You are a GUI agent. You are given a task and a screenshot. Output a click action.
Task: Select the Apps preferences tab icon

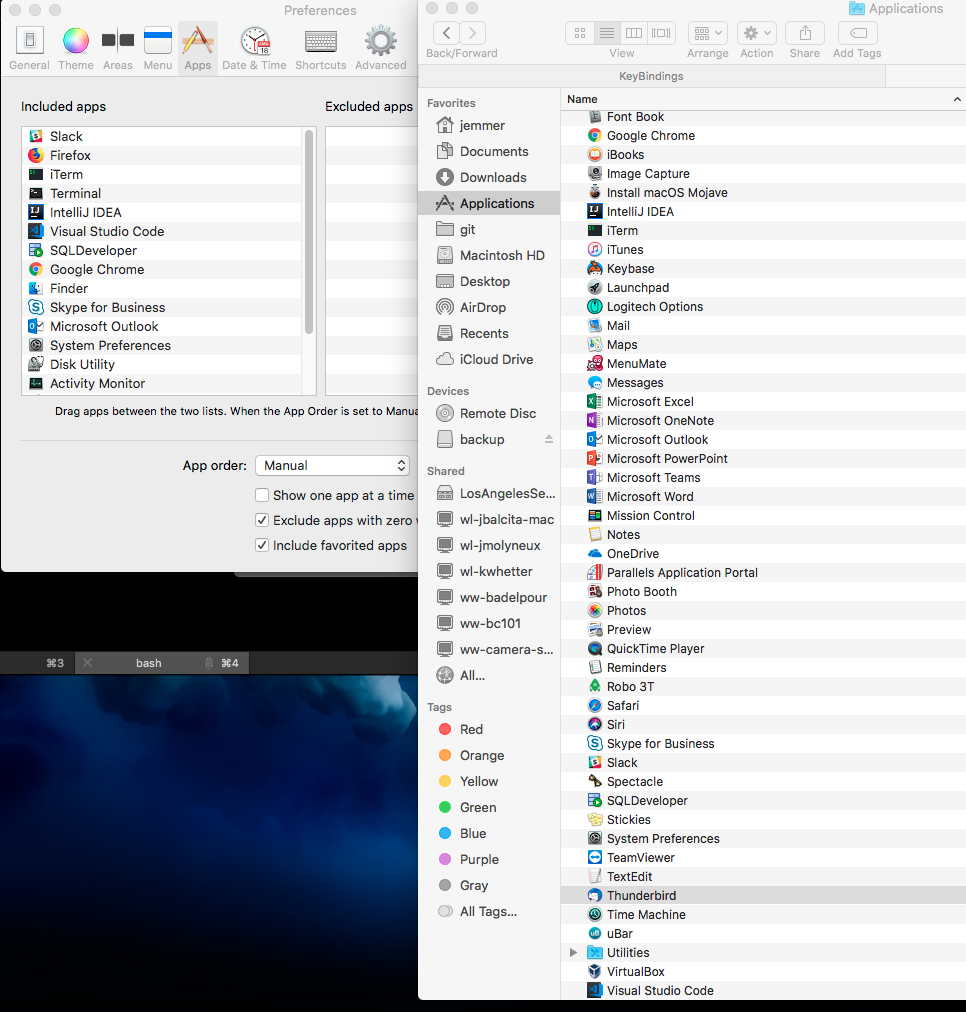pos(197,48)
